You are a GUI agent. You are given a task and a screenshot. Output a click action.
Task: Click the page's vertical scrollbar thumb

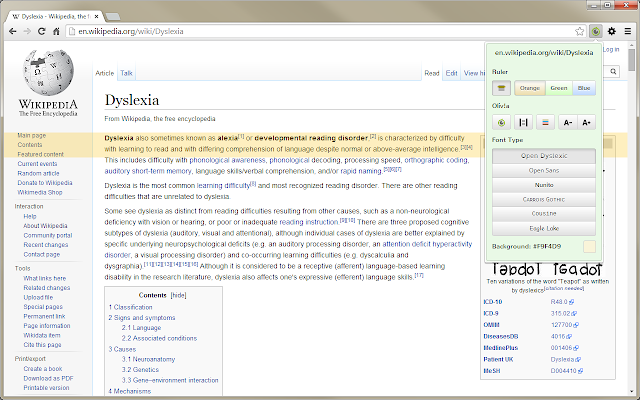632,60
